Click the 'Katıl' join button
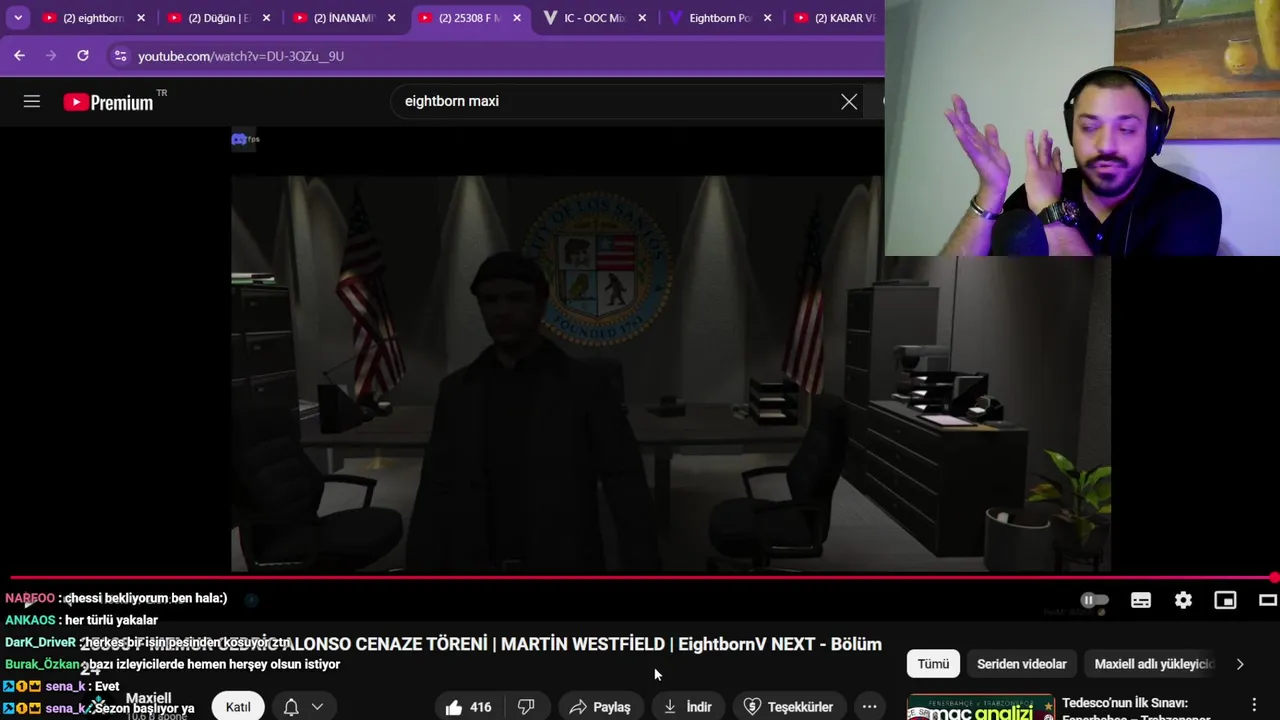Viewport: 1280px width, 720px height. [x=238, y=707]
